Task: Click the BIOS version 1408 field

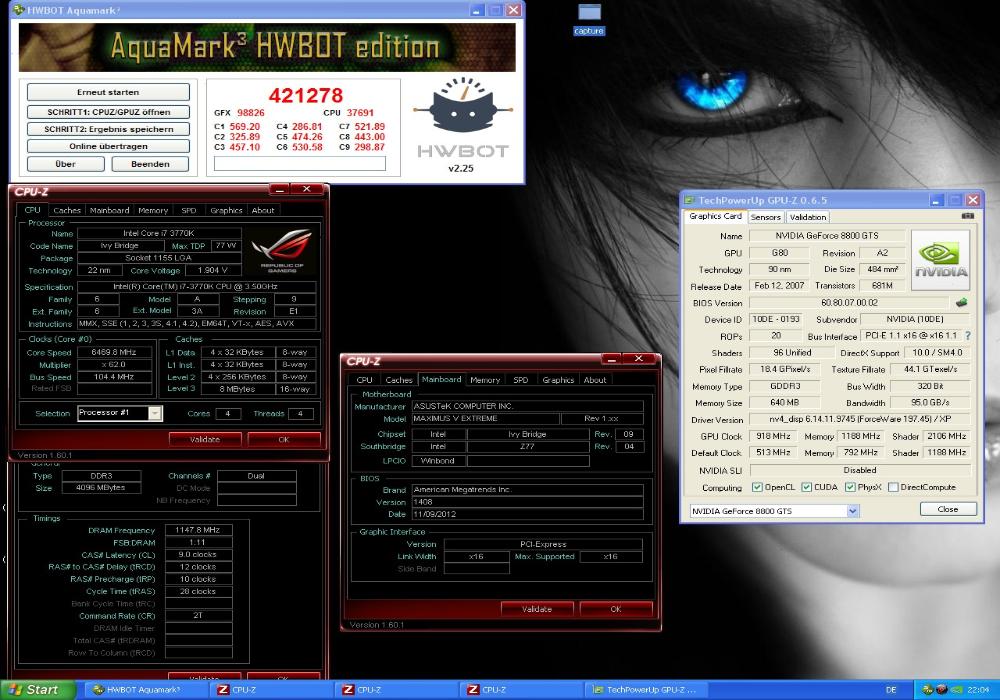Action: tap(527, 502)
